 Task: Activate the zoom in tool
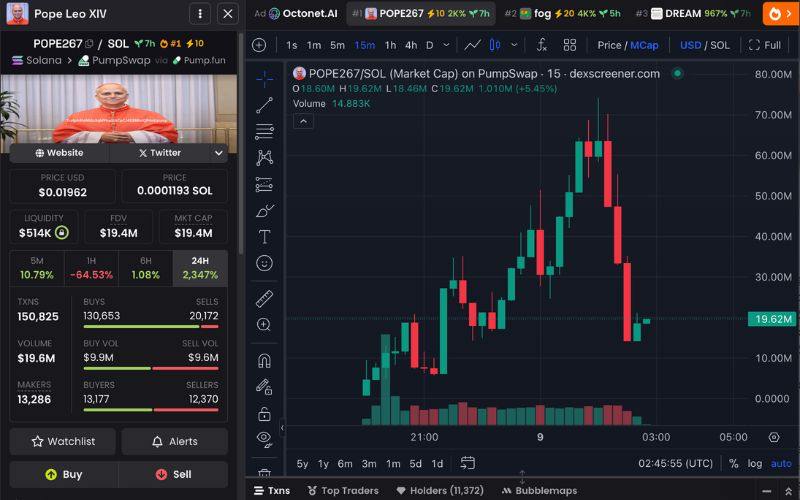click(x=264, y=324)
